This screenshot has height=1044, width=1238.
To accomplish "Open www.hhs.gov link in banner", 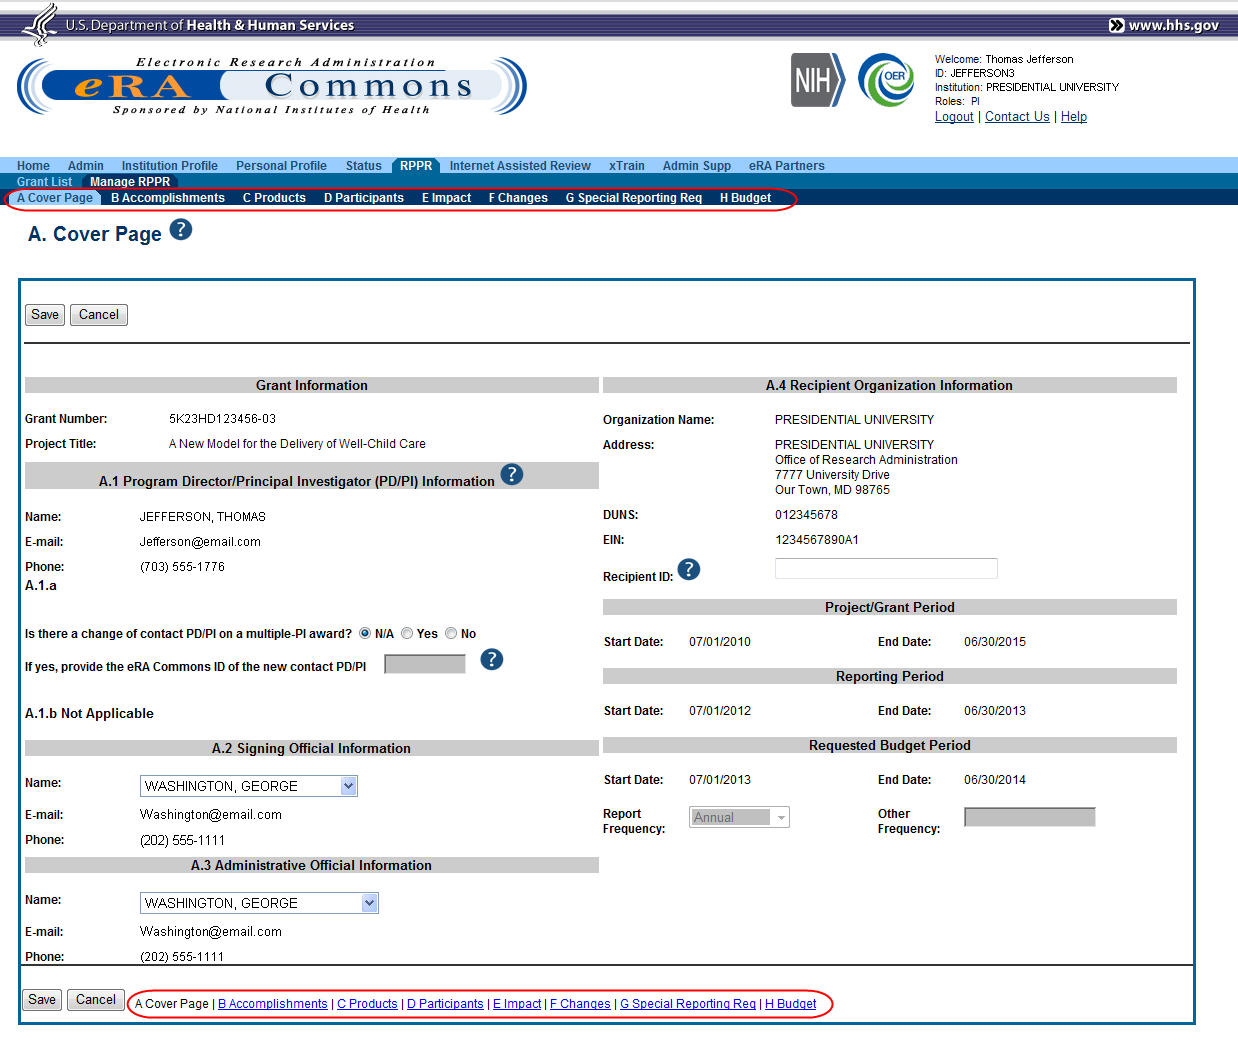I will tap(1165, 25).
